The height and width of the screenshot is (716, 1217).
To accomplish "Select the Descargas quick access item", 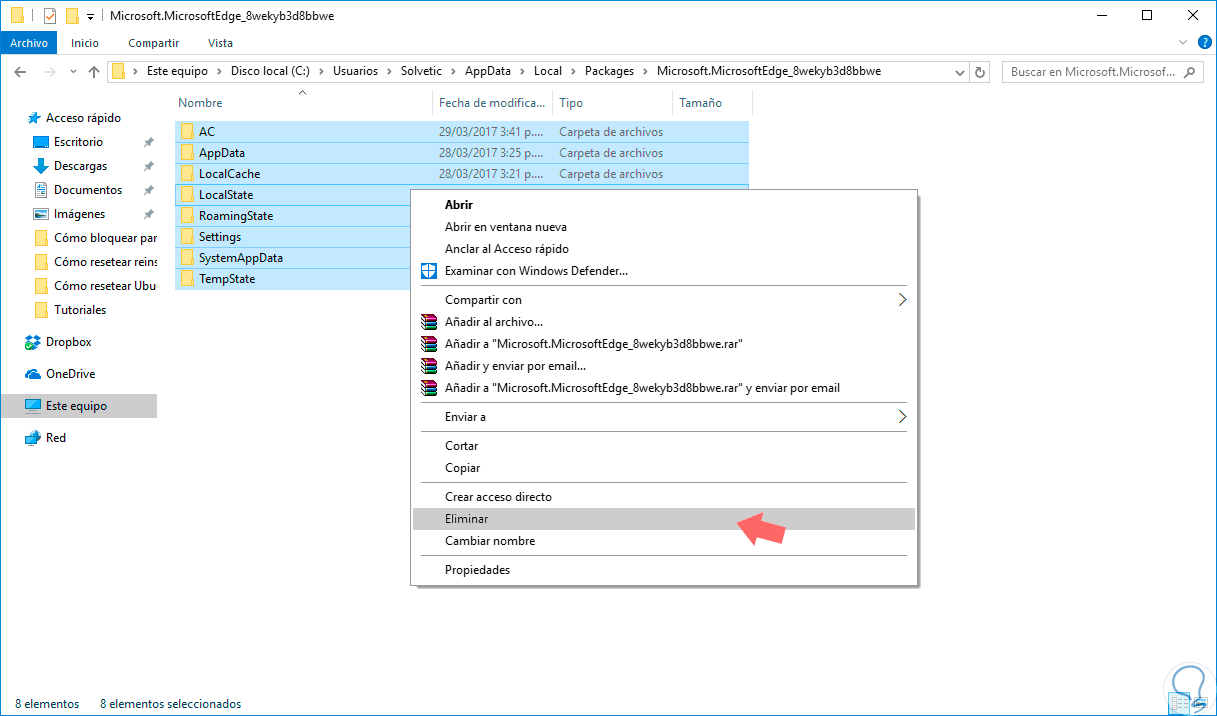I will 80,166.
